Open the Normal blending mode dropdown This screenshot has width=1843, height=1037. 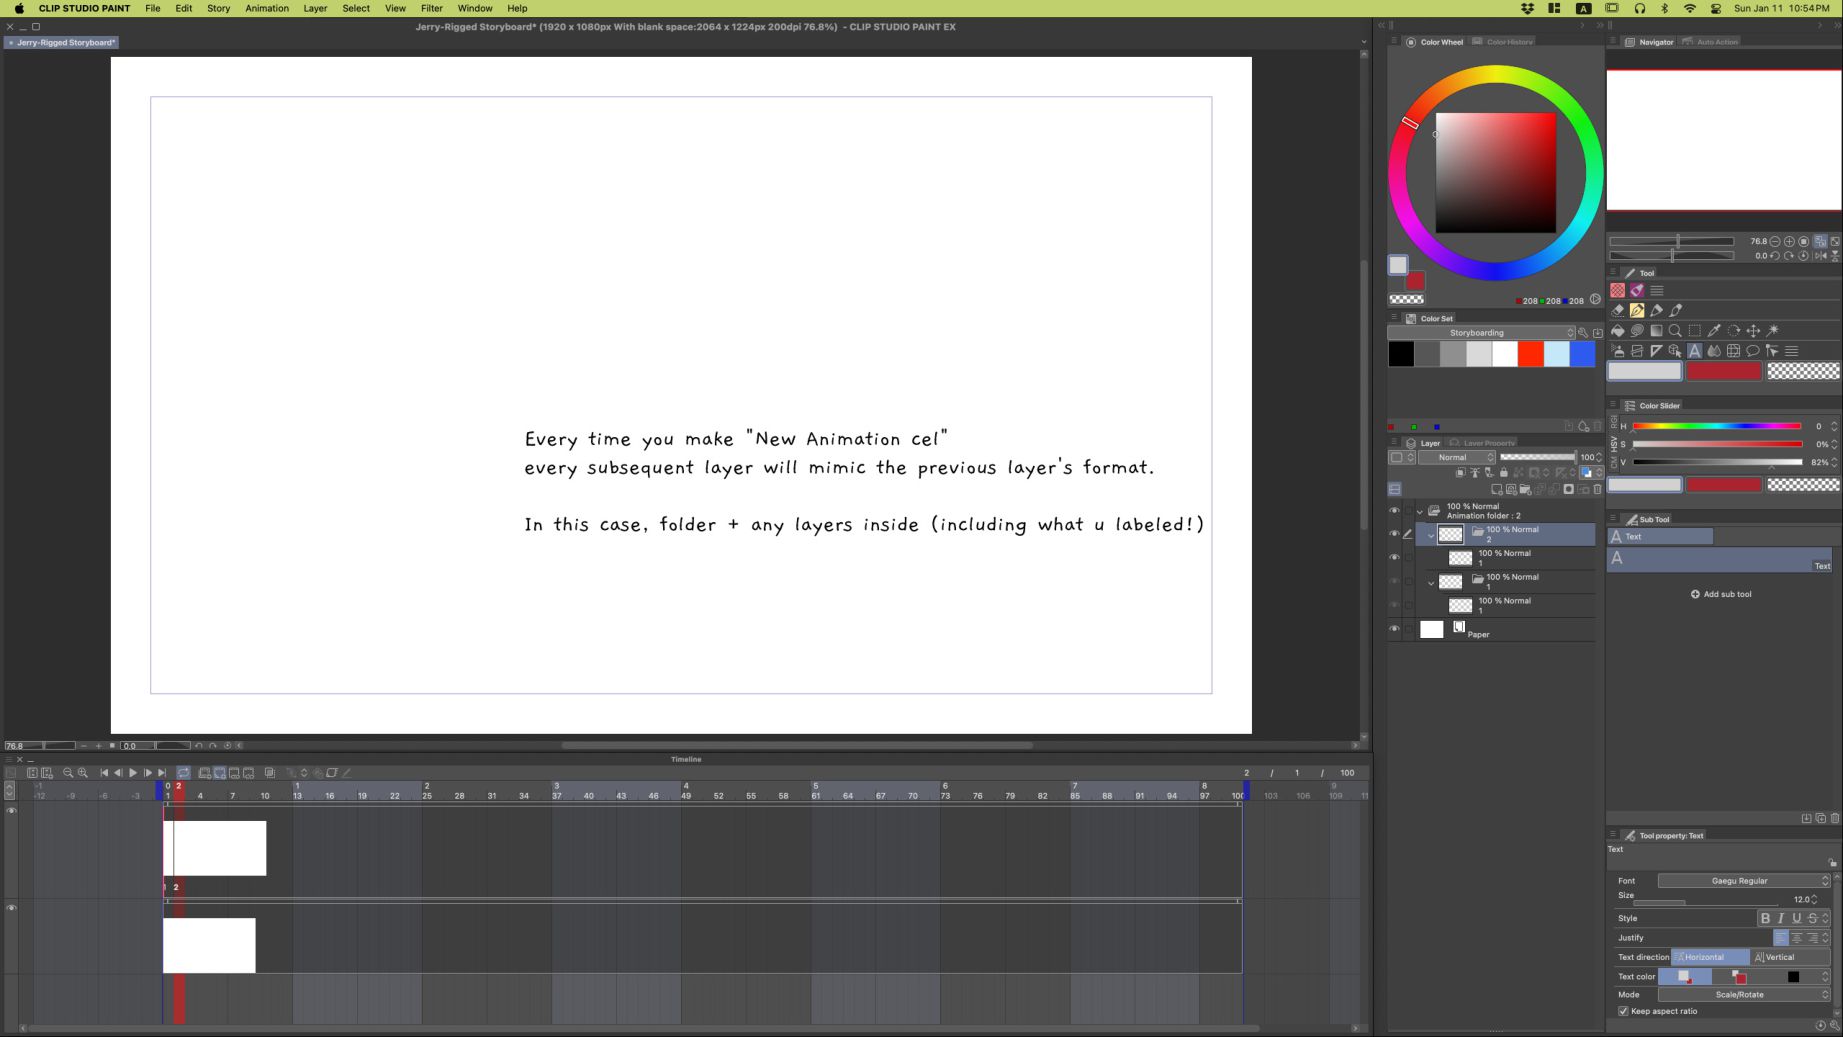pyautogui.click(x=1458, y=457)
